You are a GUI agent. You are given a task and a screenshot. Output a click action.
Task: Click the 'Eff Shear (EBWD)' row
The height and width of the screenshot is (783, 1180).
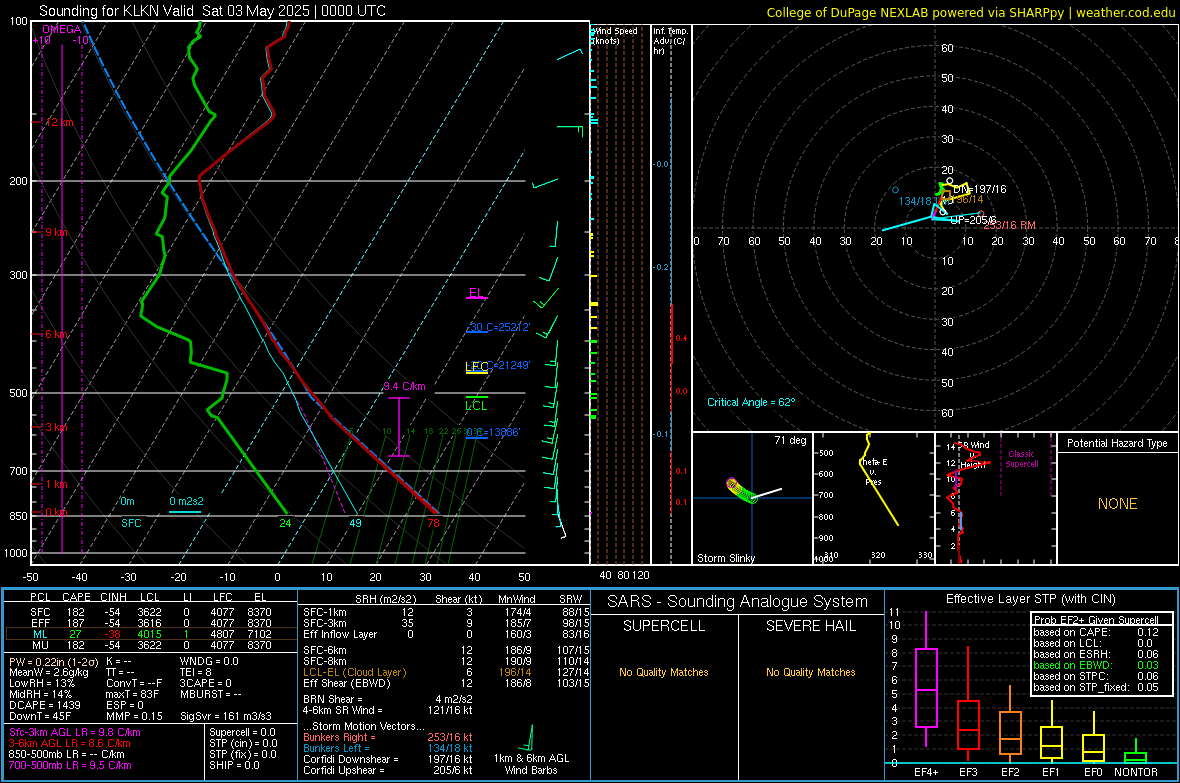[x=446, y=684]
